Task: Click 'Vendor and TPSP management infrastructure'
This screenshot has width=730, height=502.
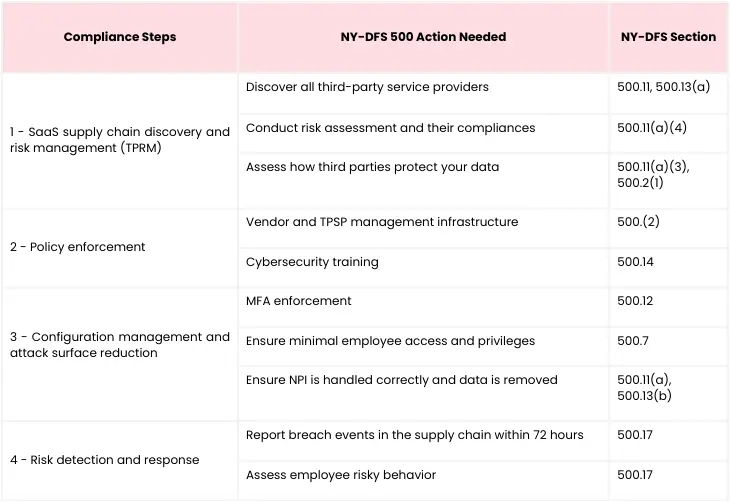Action: [382, 222]
